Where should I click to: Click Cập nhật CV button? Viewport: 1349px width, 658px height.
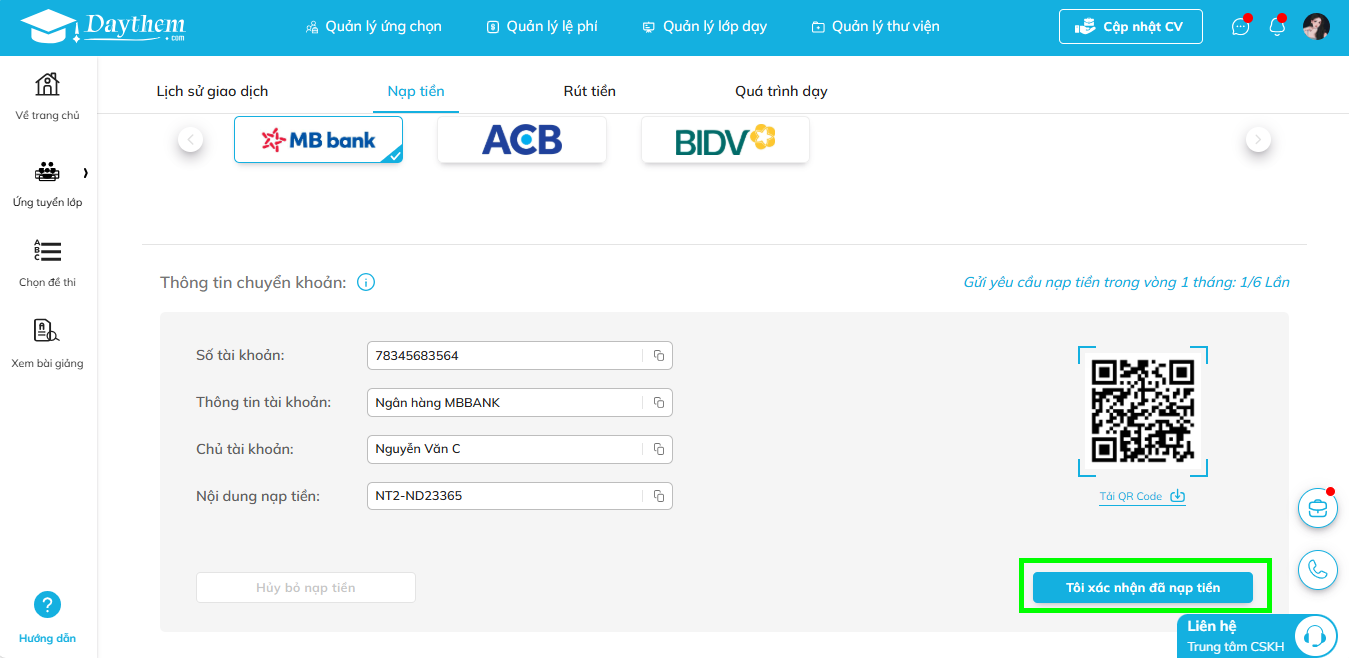[x=1130, y=27]
